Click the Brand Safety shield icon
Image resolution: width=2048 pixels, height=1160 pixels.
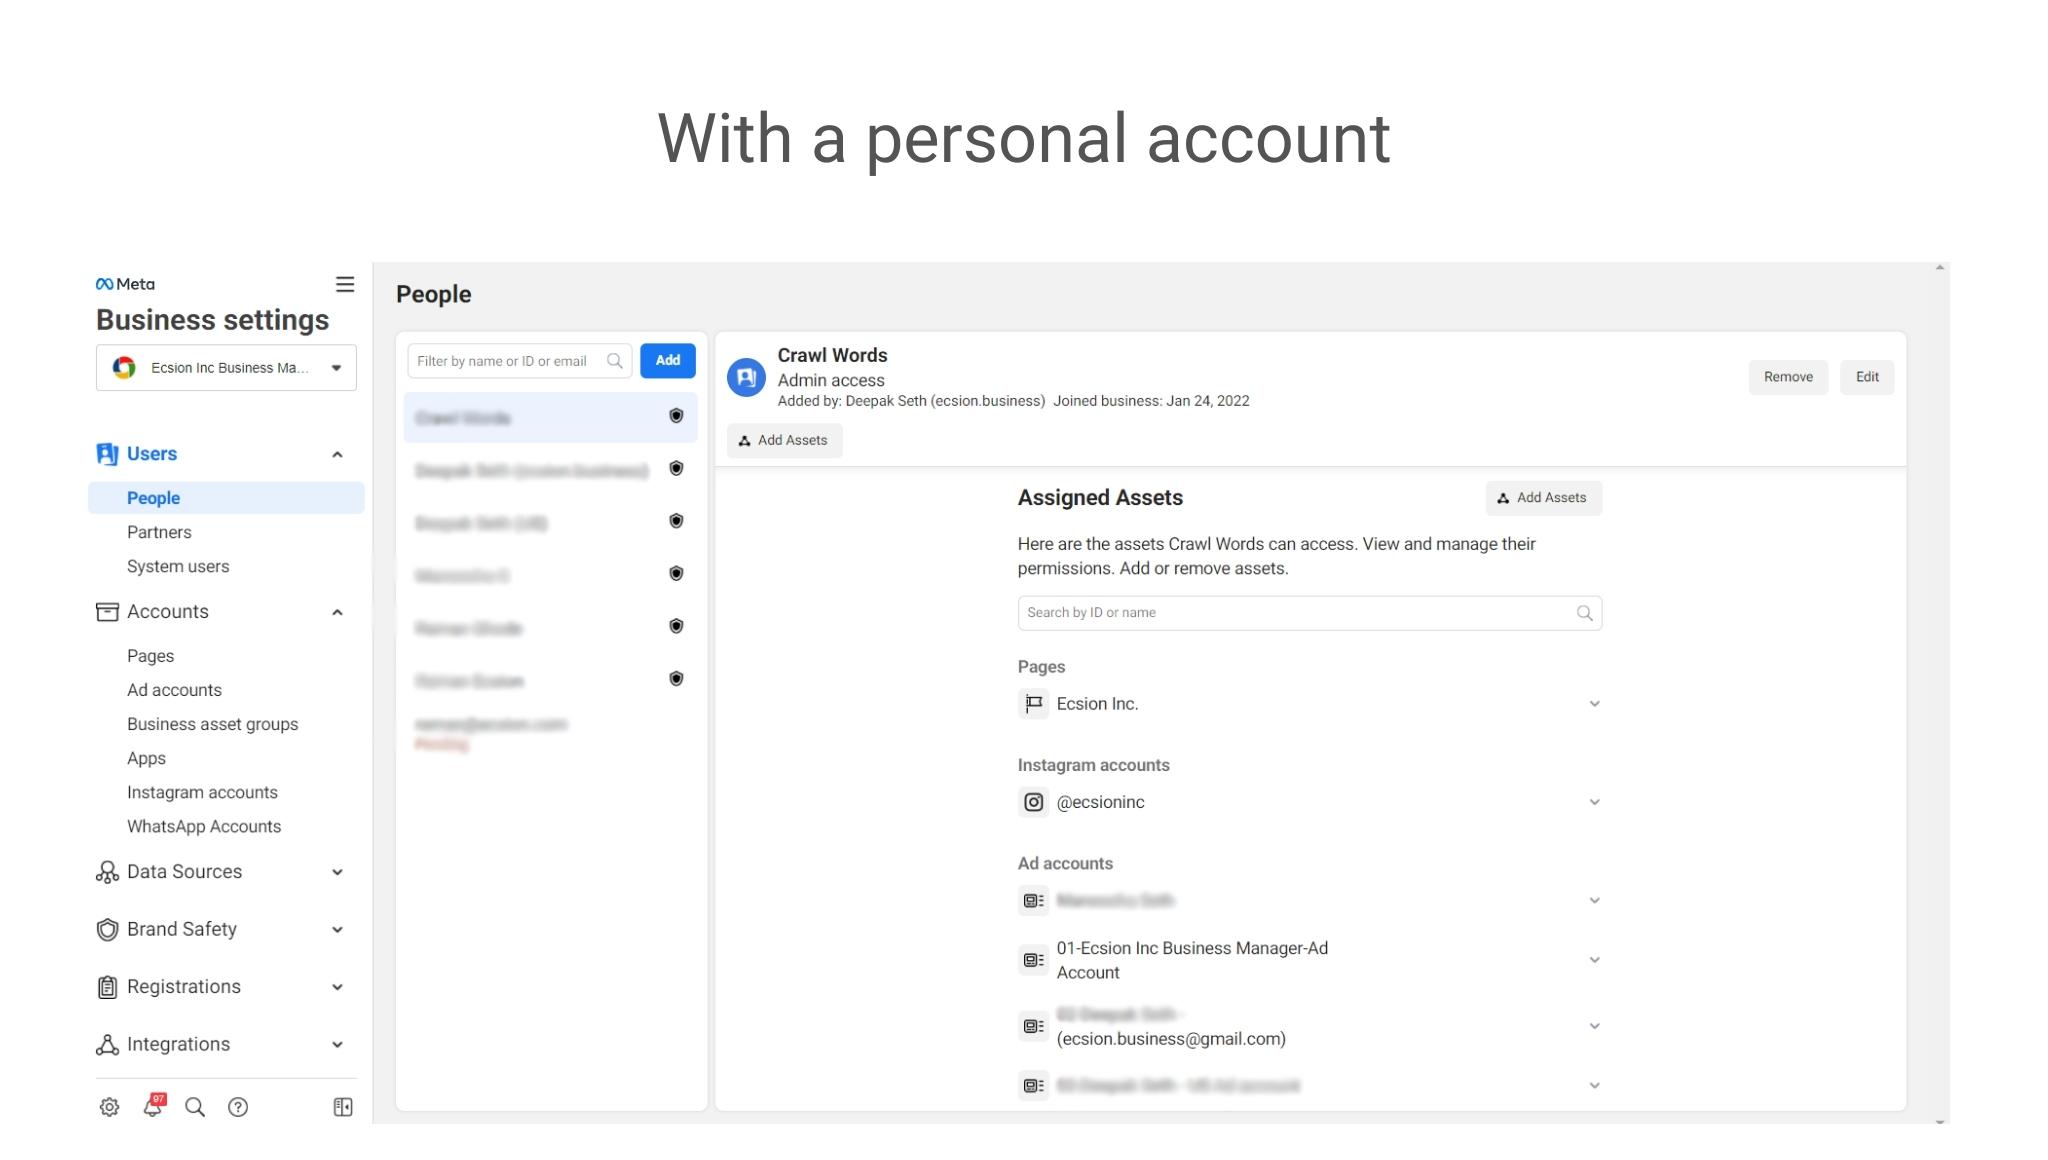107,930
